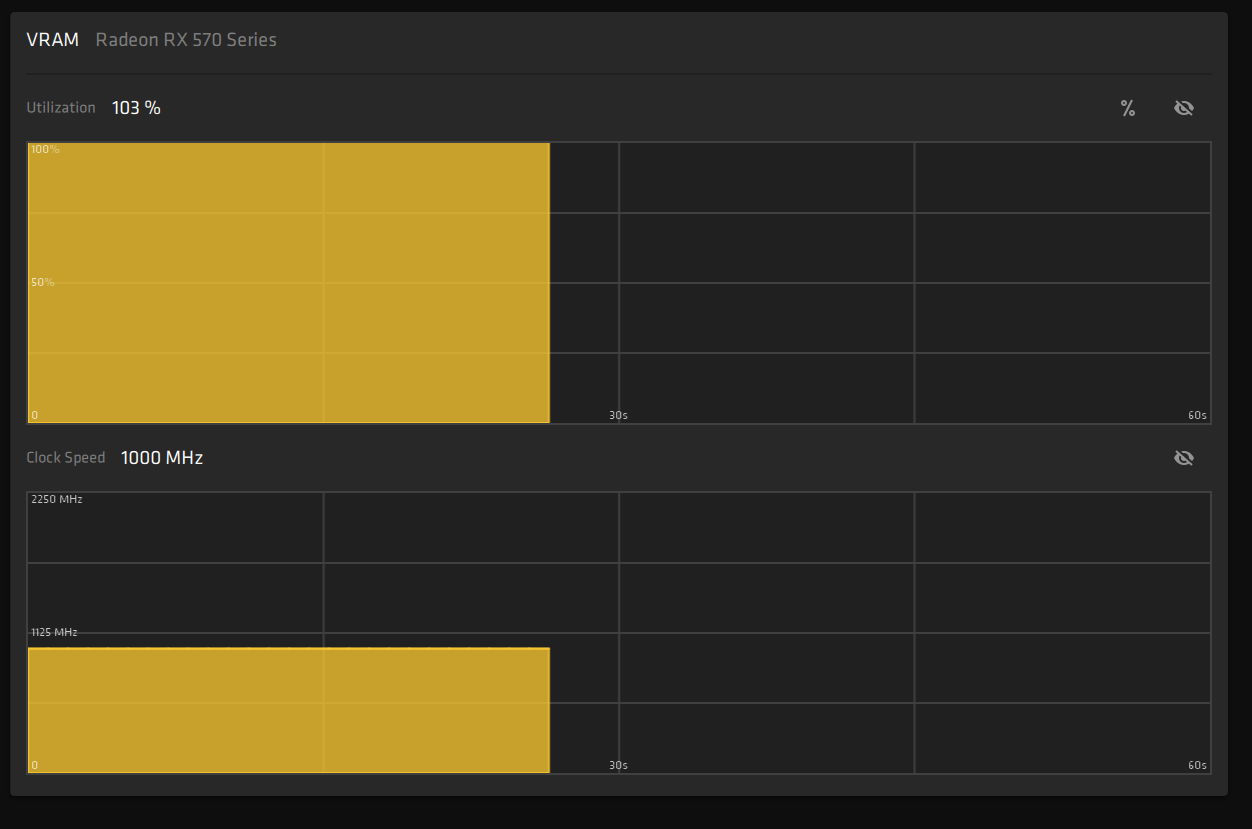This screenshot has width=1252, height=829.
Task: Click the 103 % utilization value
Action: [136, 108]
